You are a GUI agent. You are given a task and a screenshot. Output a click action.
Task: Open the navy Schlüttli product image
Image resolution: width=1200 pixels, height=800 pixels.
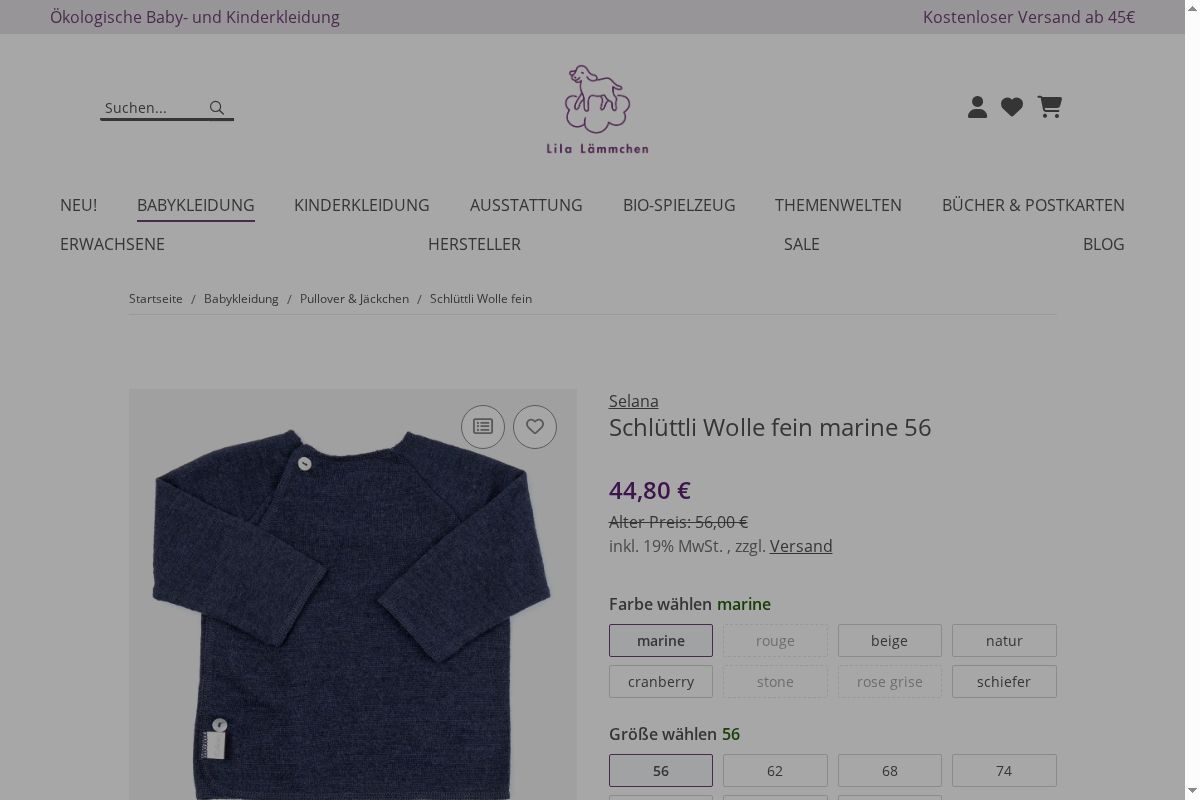pos(353,600)
